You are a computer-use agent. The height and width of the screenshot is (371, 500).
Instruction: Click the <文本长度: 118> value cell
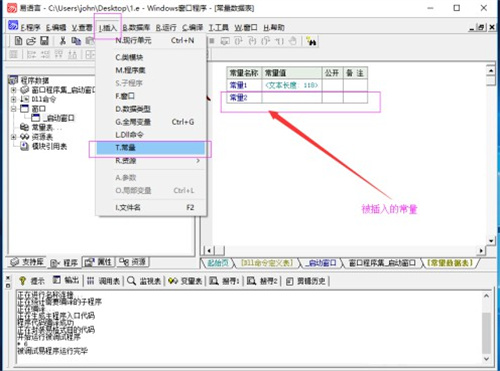tap(292, 85)
